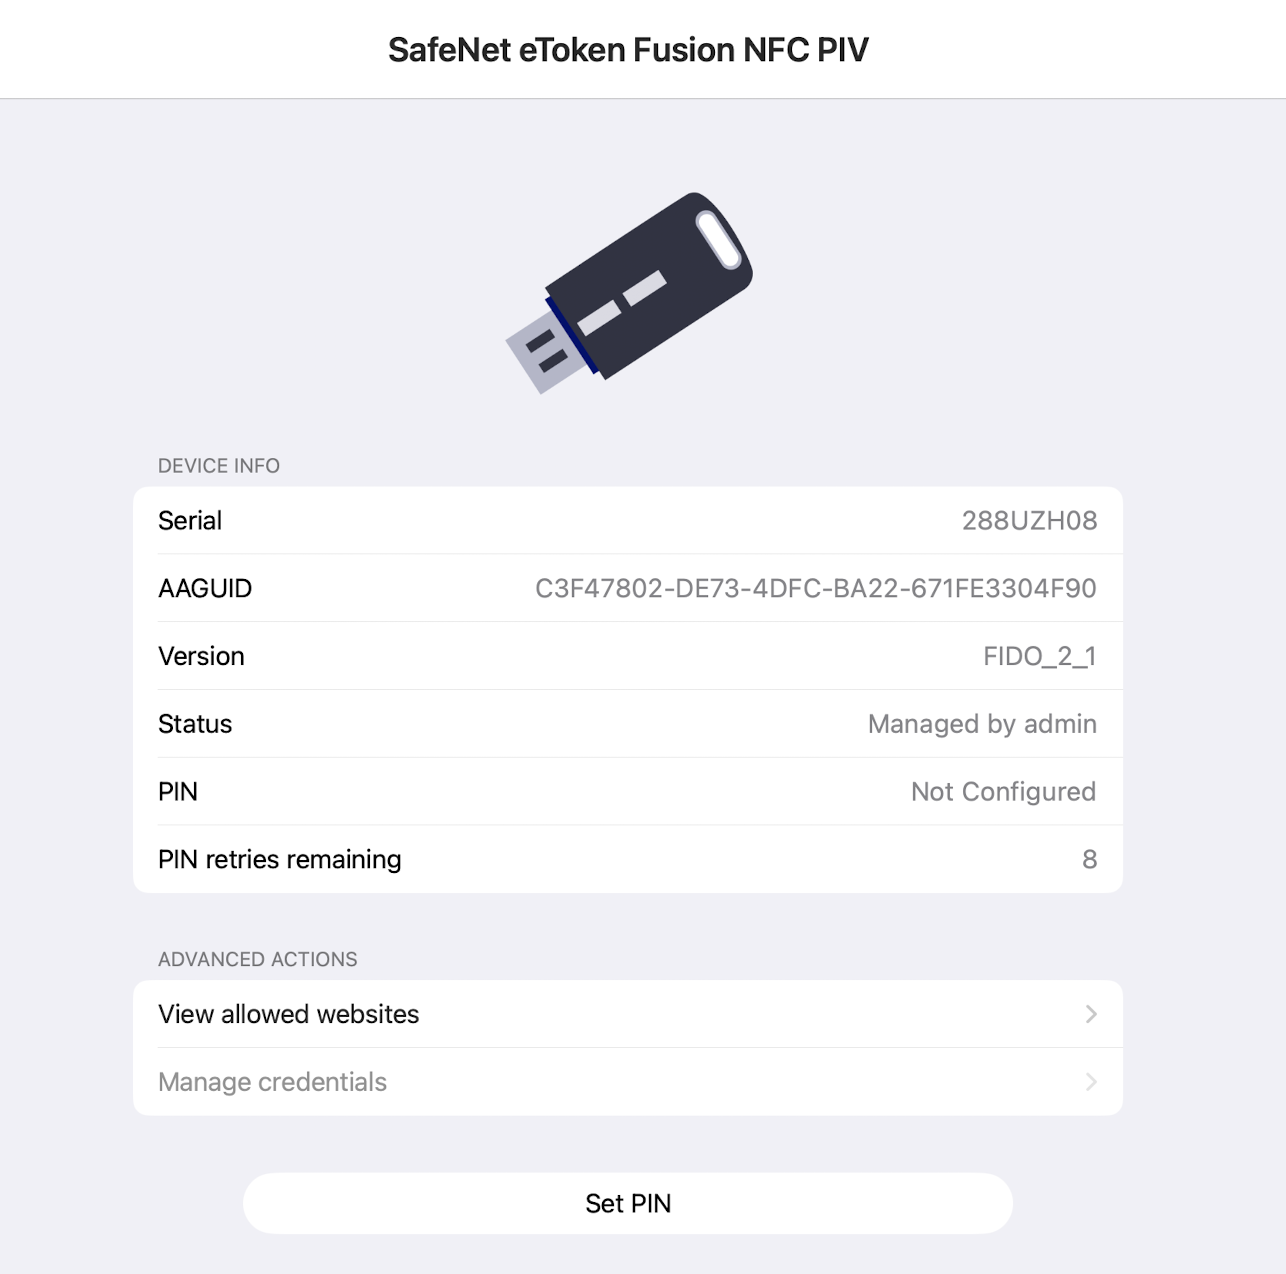
Task: Click the ADVANCED ACTIONS section header
Action: [x=257, y=959]
